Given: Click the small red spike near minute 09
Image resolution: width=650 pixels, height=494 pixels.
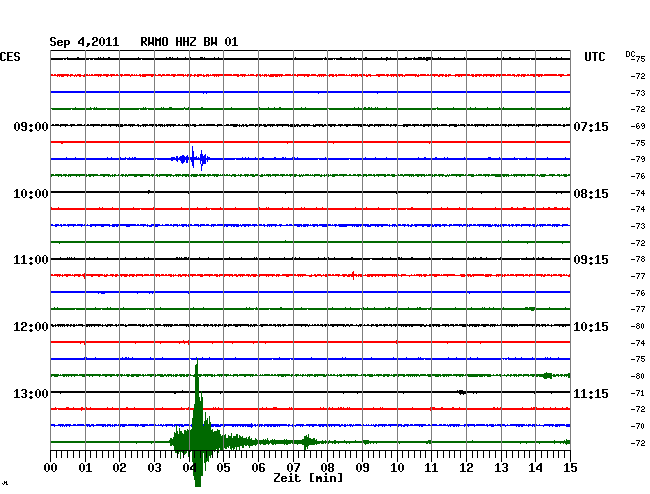Looking at the screenshot, I should click(x=353, y=275).
